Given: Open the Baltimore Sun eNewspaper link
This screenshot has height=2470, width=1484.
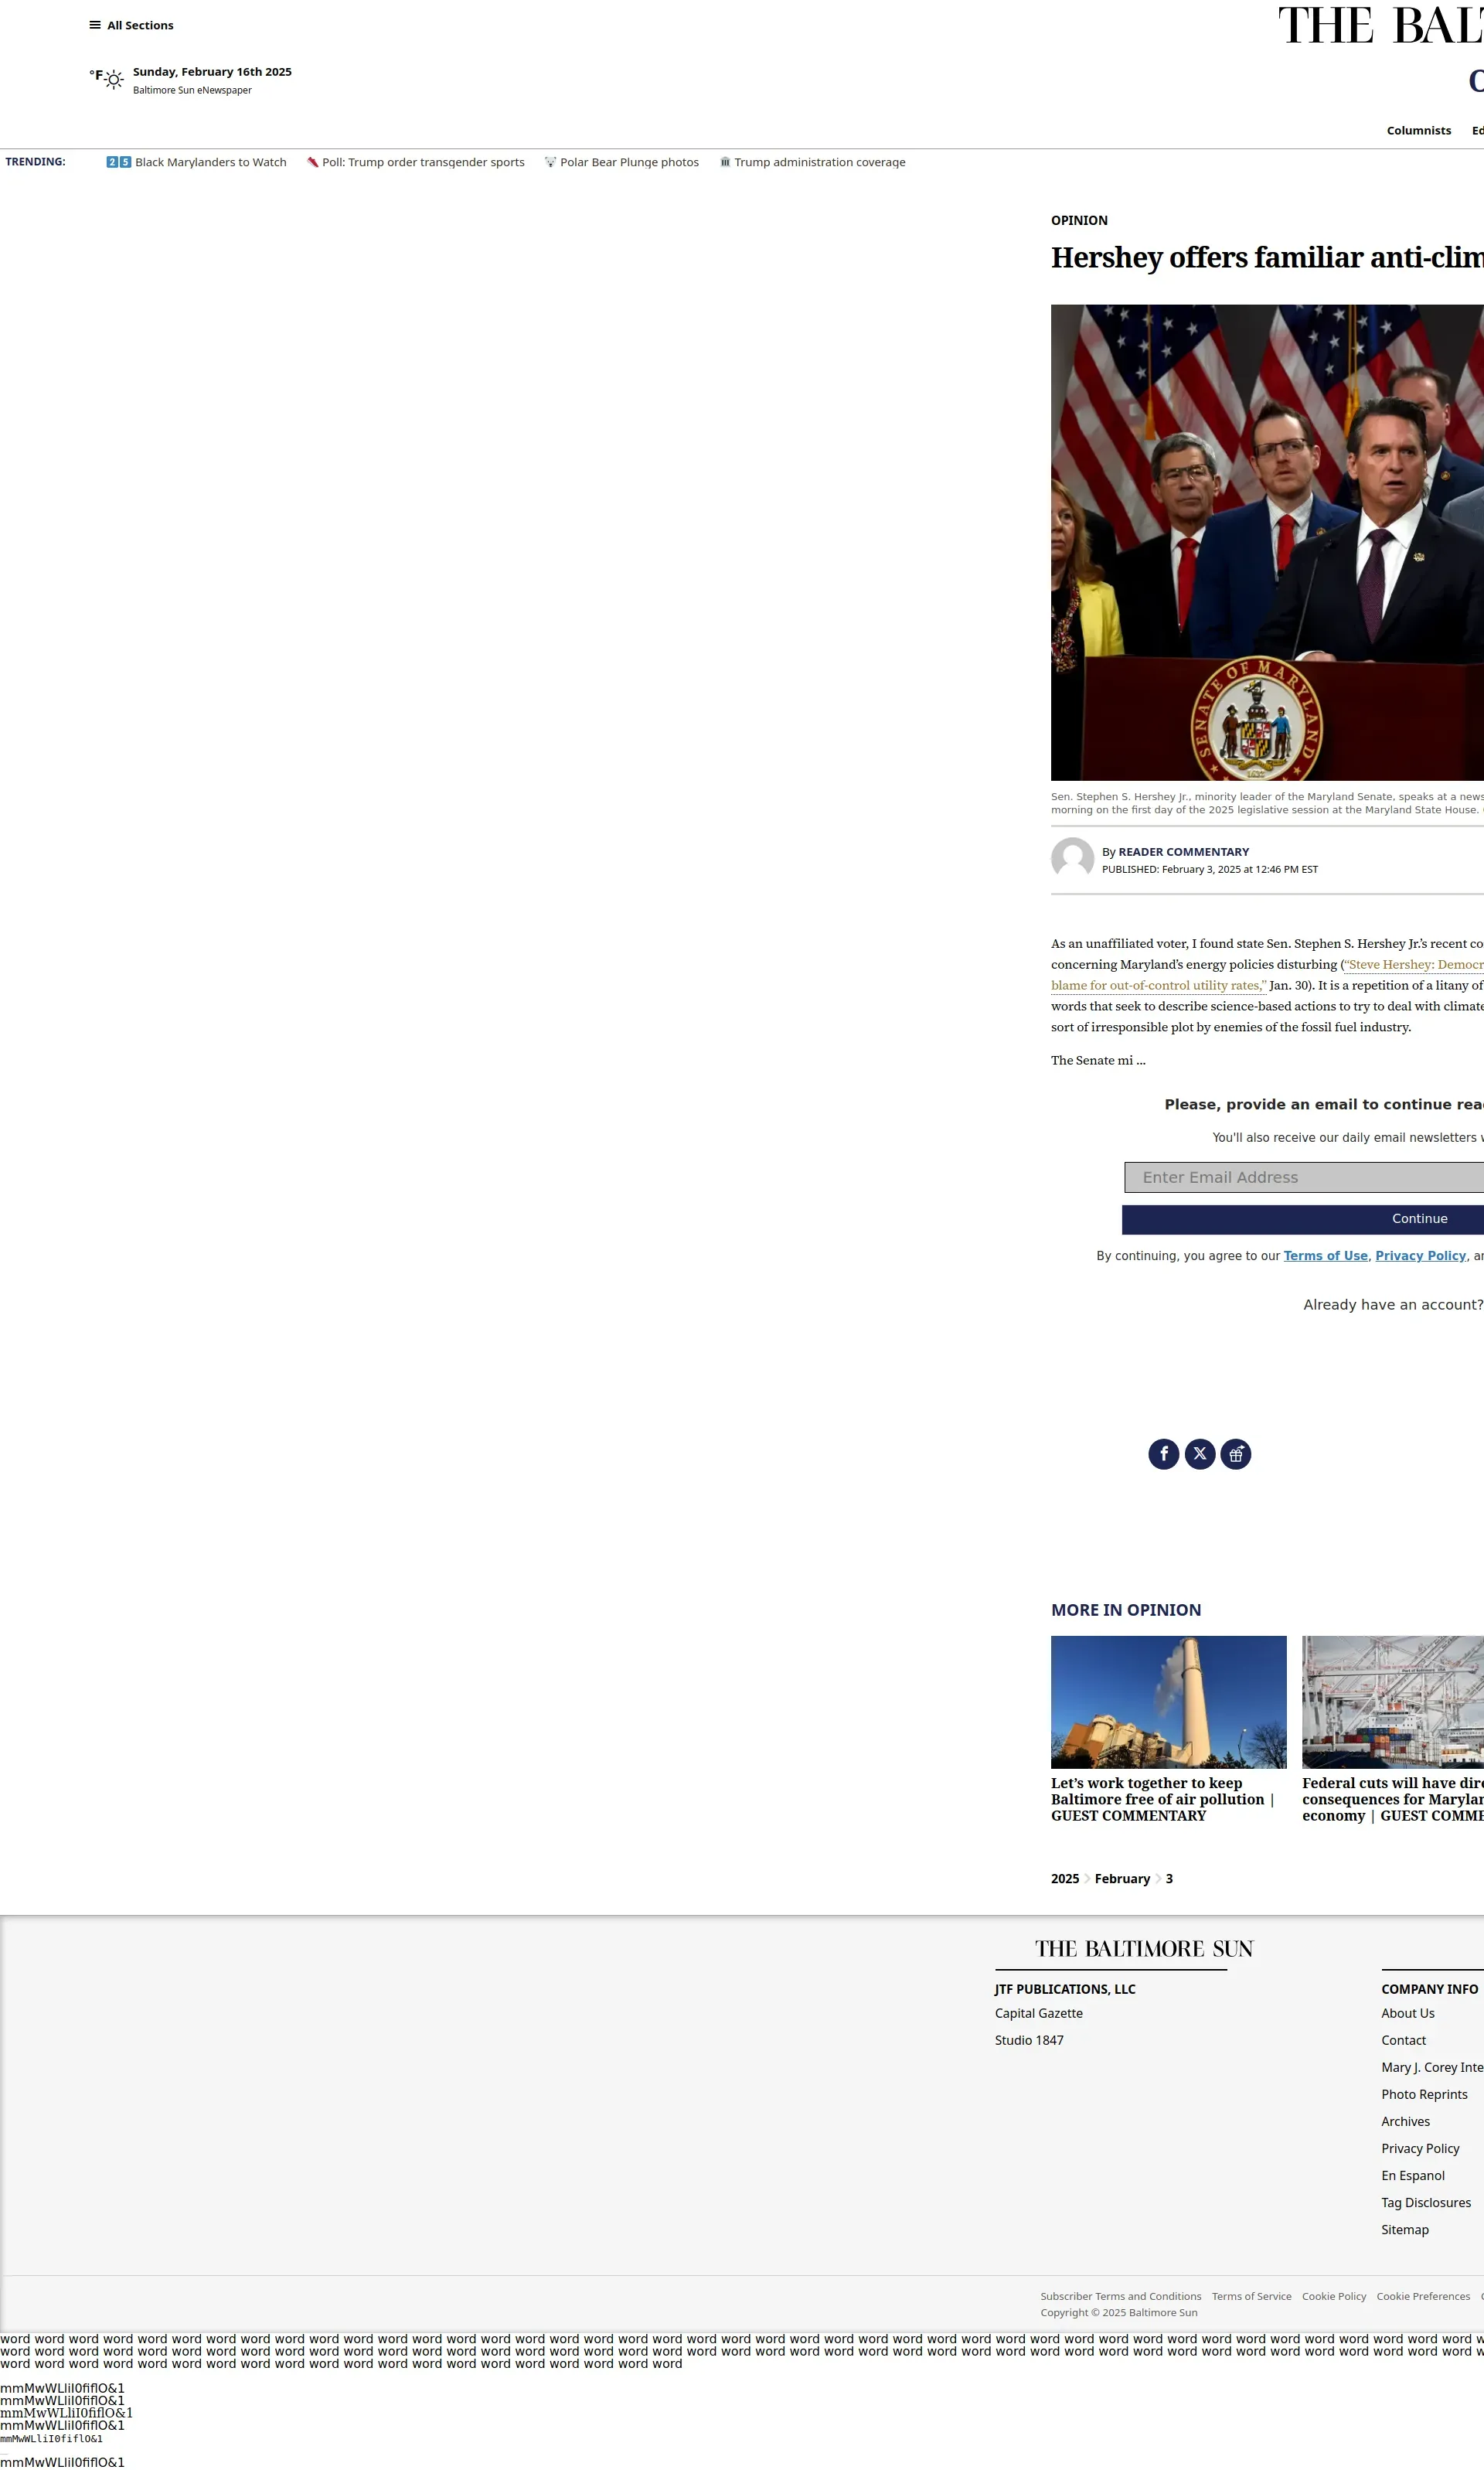Looking at the screenshot, I should click(192, 90).
